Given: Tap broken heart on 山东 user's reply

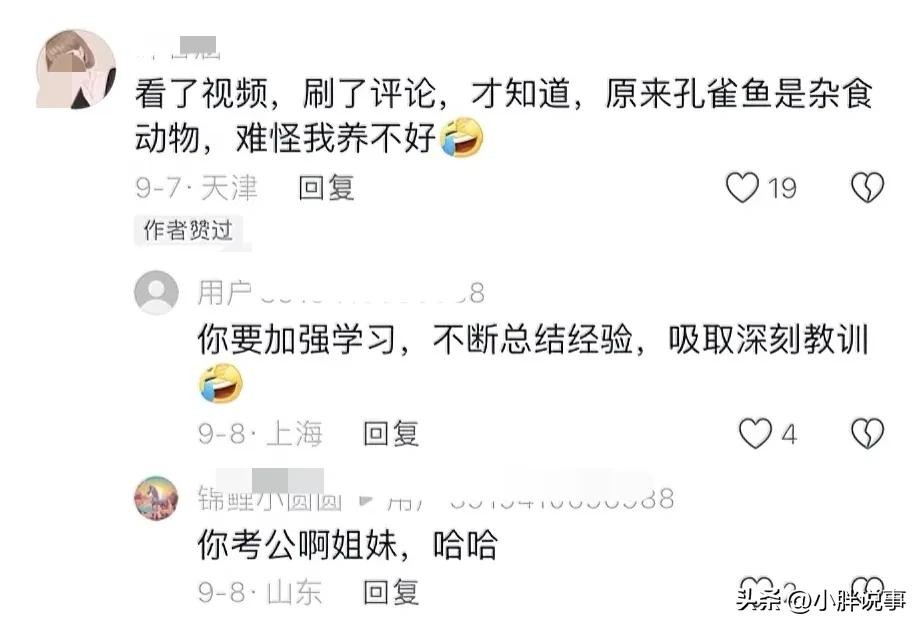Looking at the screenshot, I should coord(868,588).
